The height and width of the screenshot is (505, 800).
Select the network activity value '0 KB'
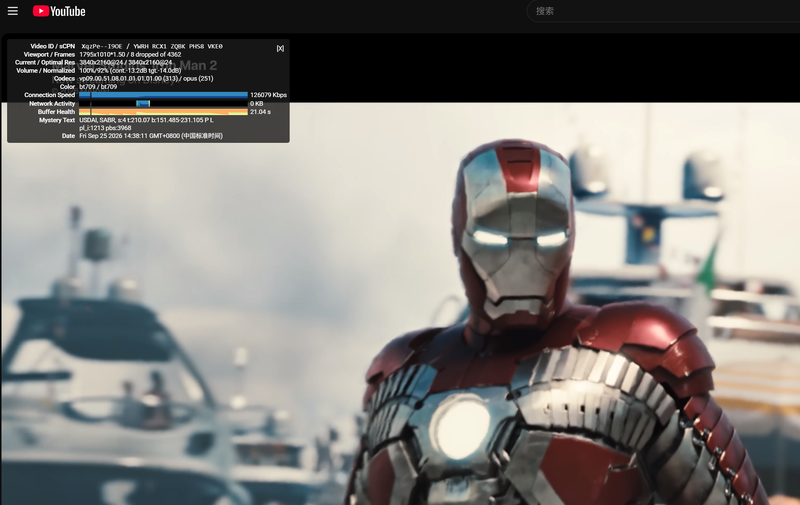257,104
